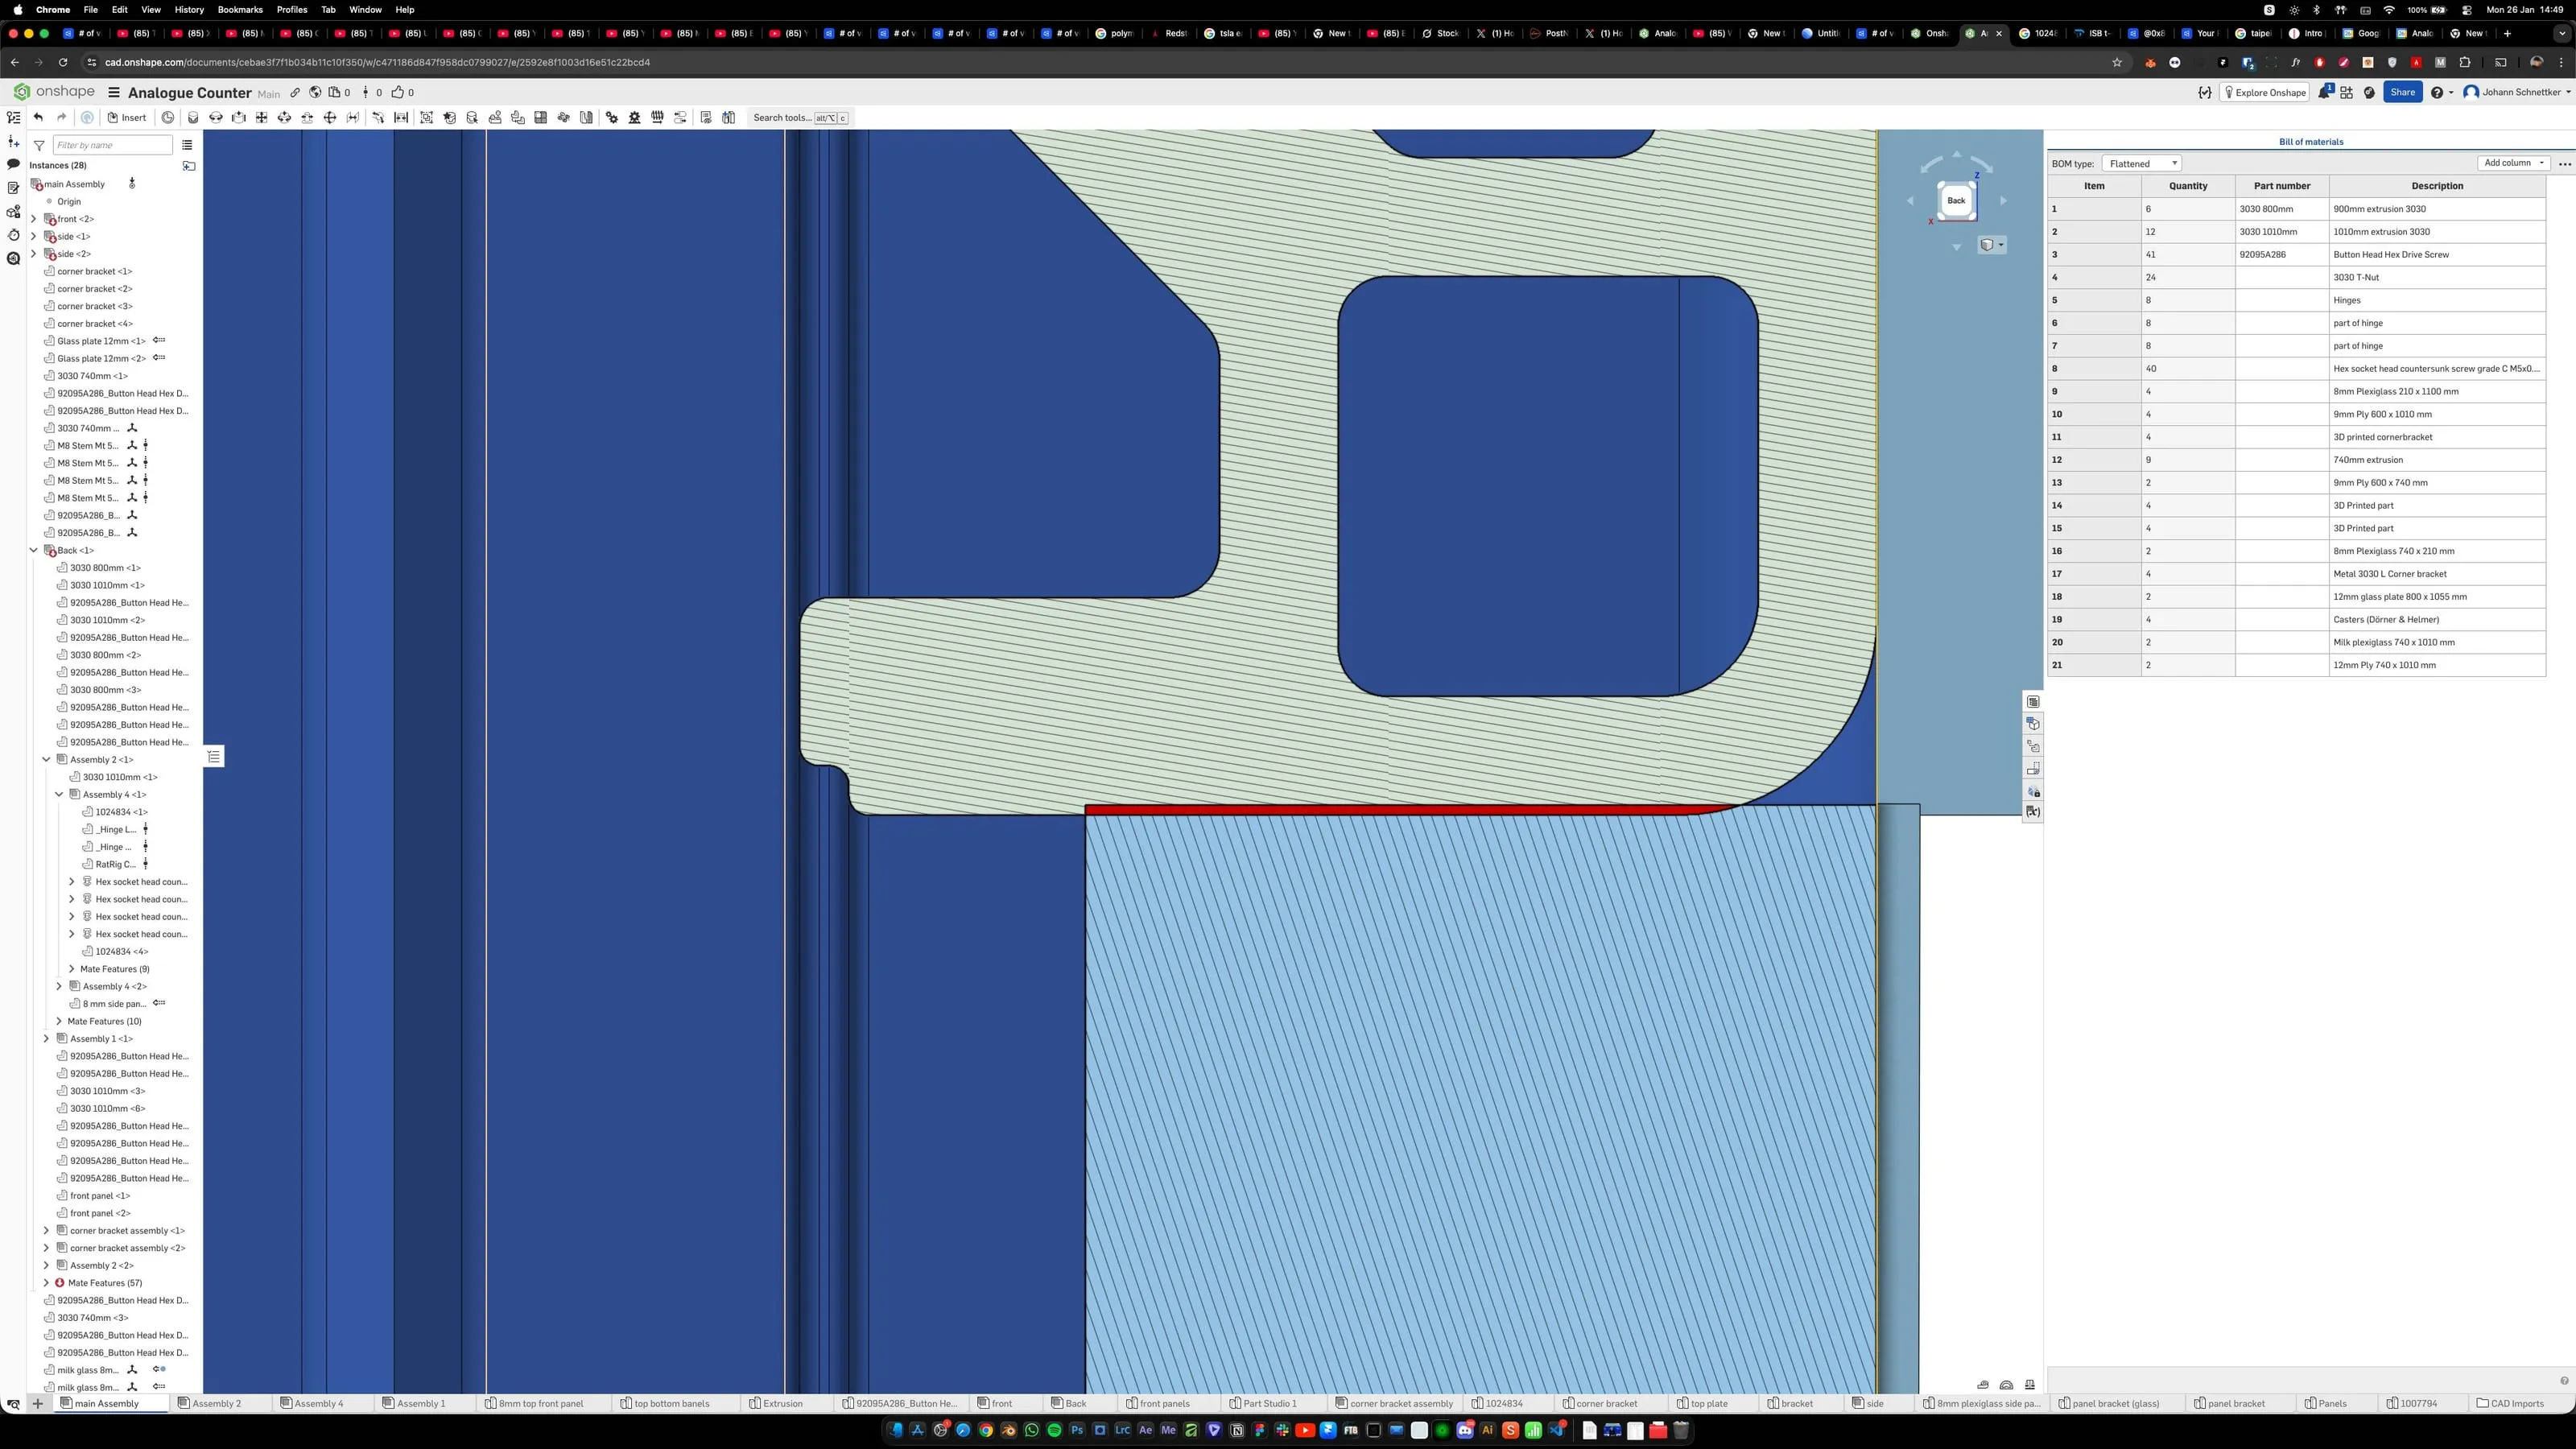Select the Linear relation tool
Image resolution: width=2576 pixels, height=1449 pixels.
tap(680, 117)
